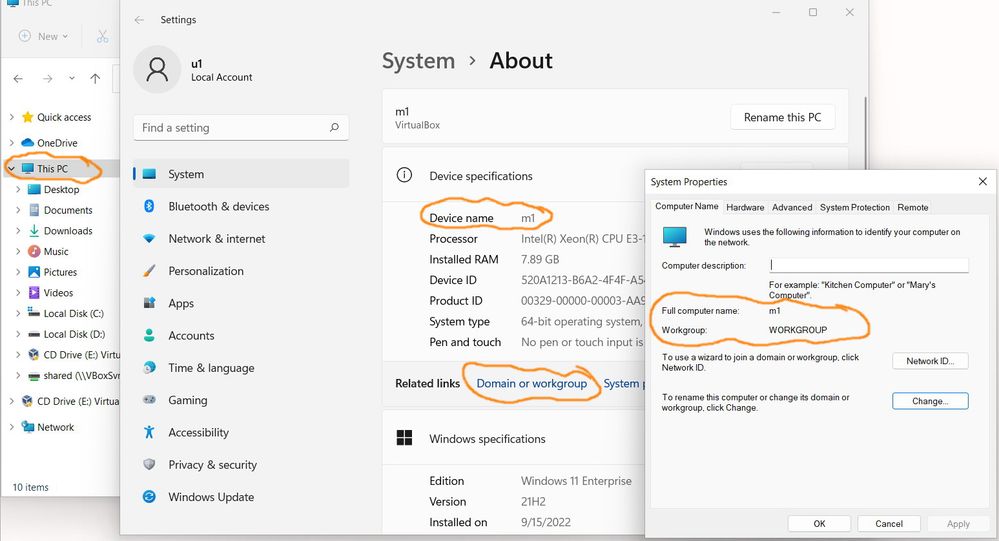Screen dimensions: 999x541
Task: Click the Windows Update icon
Action: 149,496
